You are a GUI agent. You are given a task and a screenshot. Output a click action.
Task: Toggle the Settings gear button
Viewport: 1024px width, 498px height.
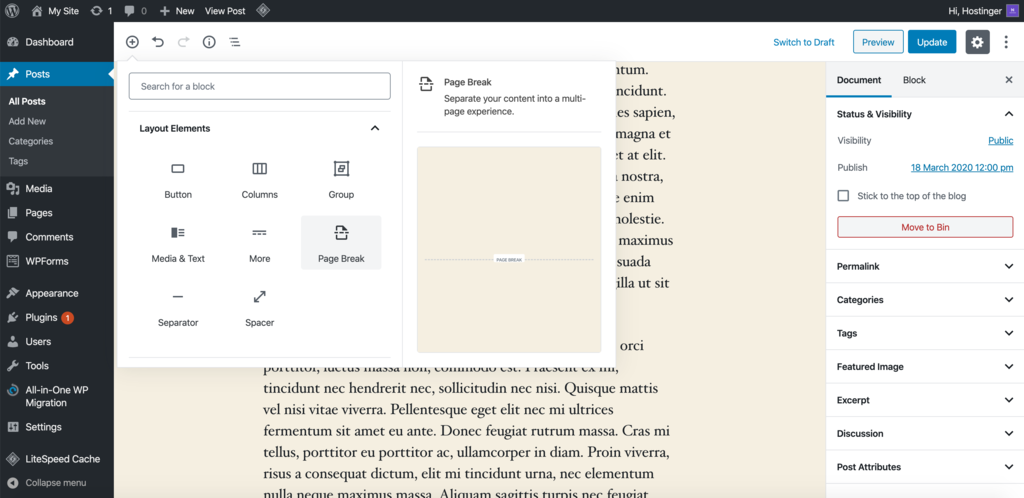coord(977,42)
